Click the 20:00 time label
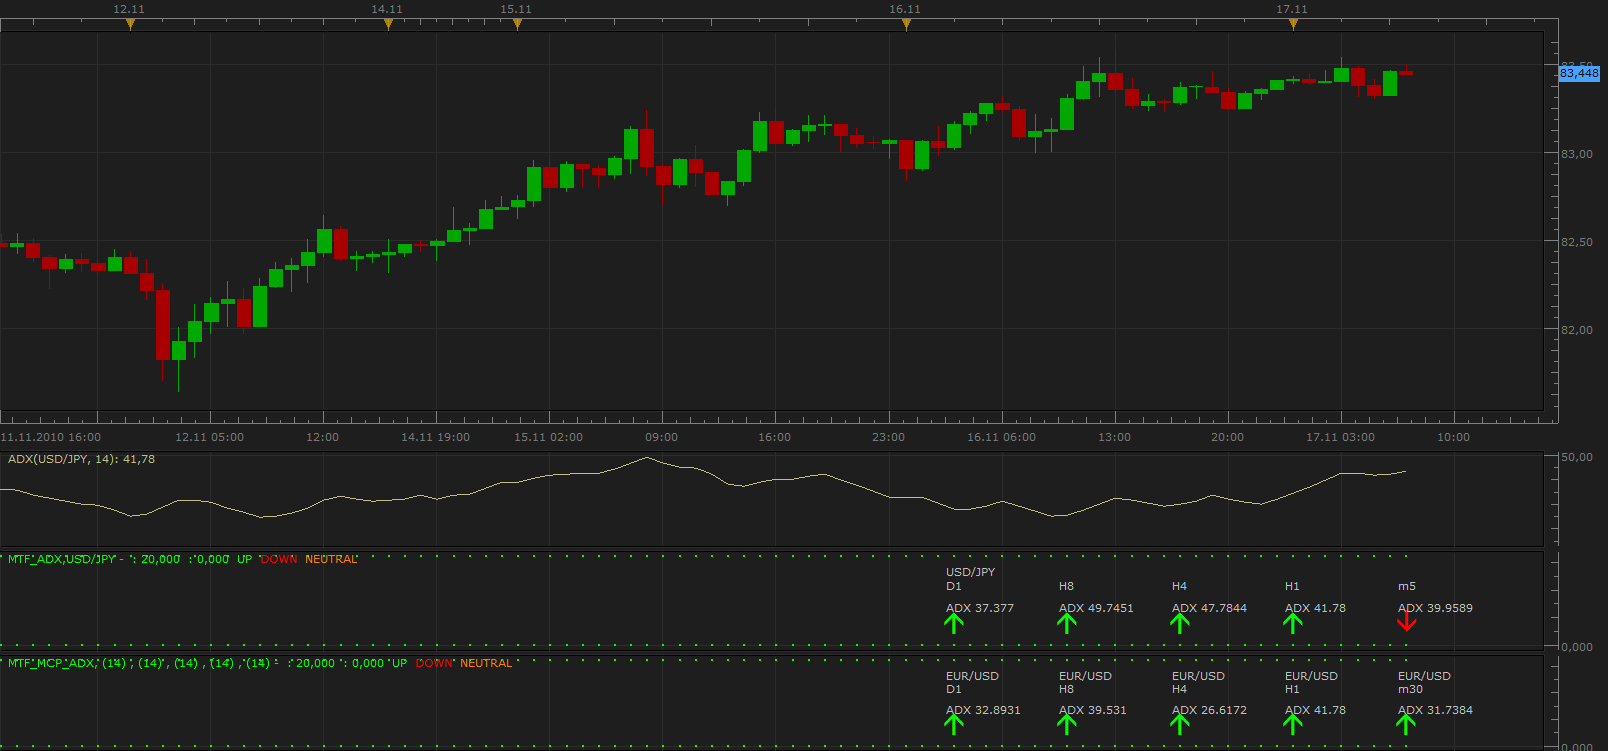This screenshot has height=751, width=1608. (1227, 437)
